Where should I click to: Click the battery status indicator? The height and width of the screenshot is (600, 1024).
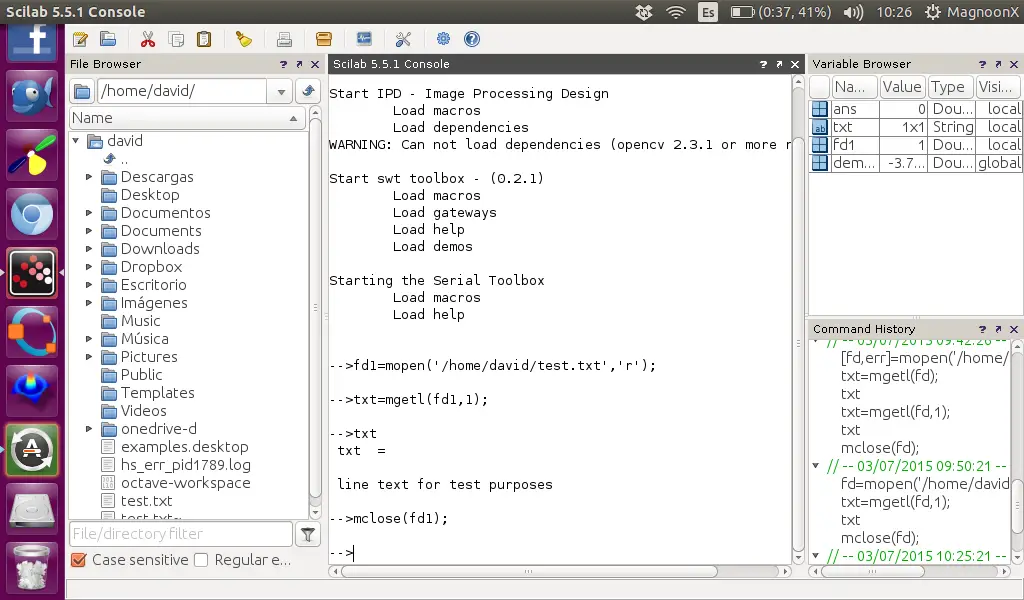[x=781, y=12]
